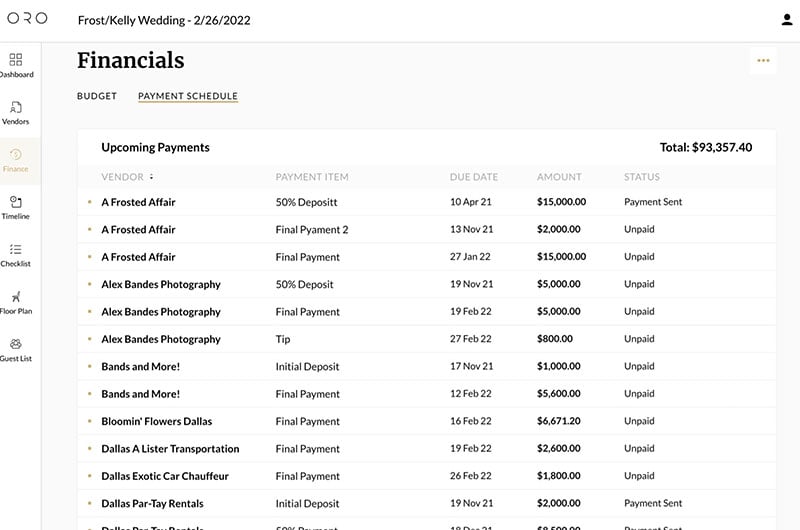Open Alex Bandes Photography 50% Deposit row

(427, 284)
